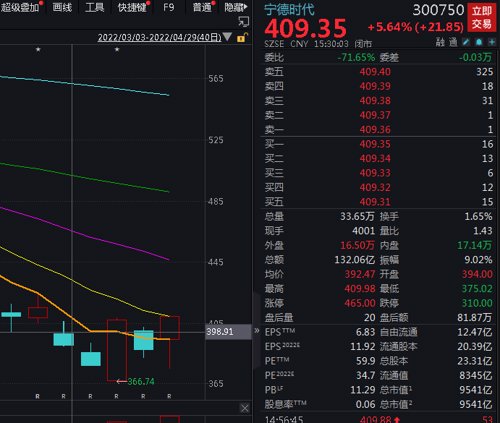Screen dimensions: 500x423
Task: Click the bell price alert icon
Action: (x=479, y=42)
